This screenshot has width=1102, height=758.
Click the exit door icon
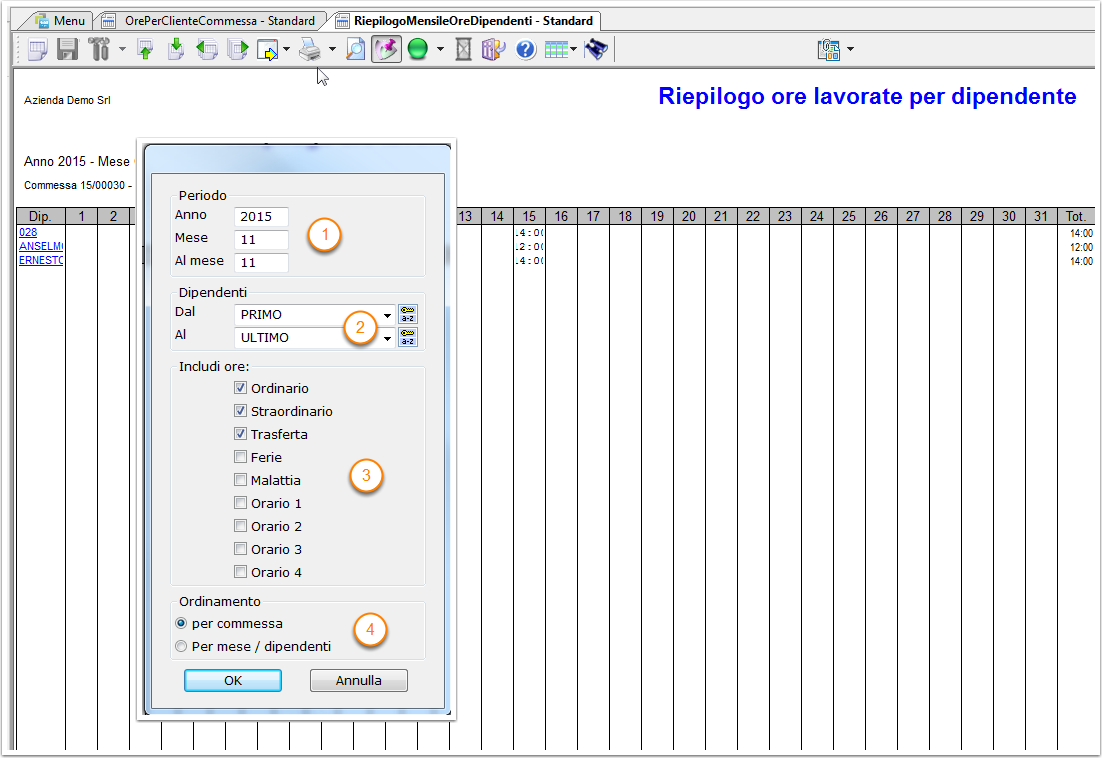coord(493,49)
